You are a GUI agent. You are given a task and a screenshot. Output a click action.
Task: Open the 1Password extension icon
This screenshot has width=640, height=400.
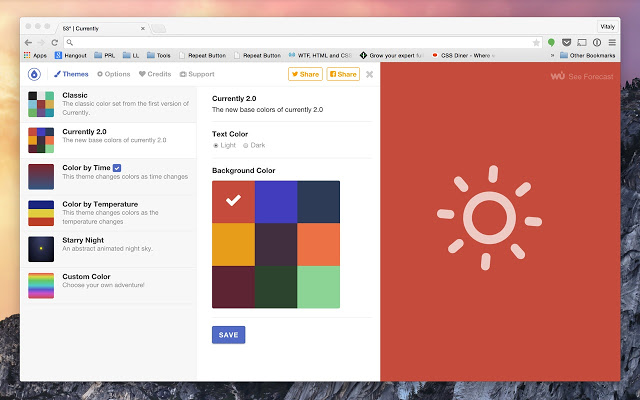tap(597, 42)
